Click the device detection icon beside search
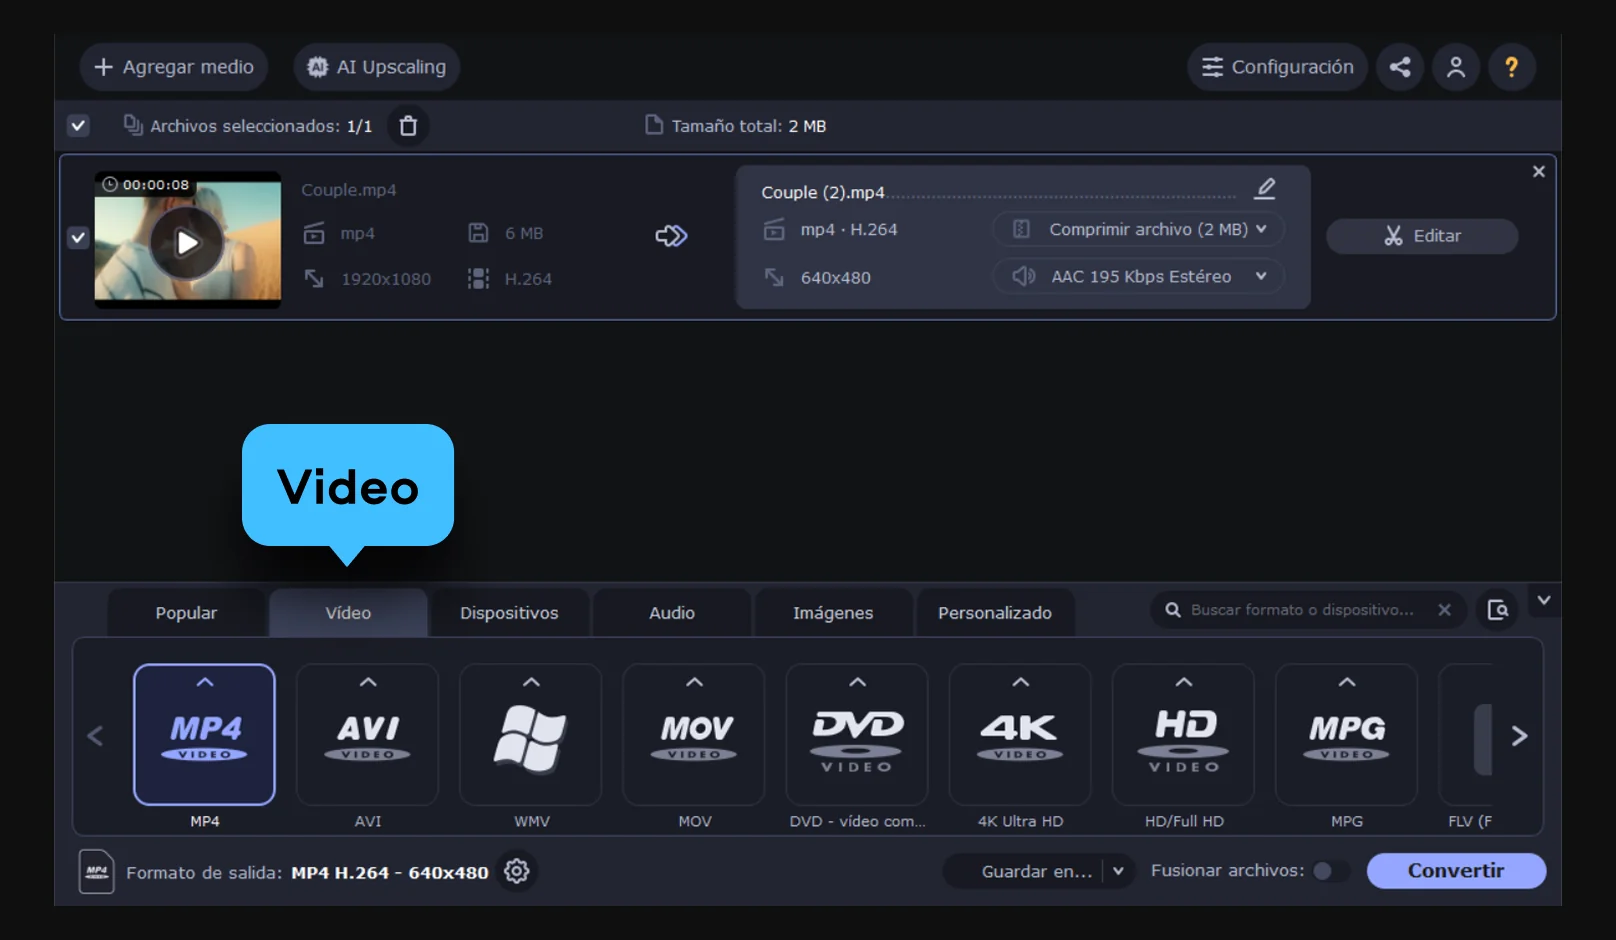Viewport: 1616px width, 940px height. click(1497, 610)
